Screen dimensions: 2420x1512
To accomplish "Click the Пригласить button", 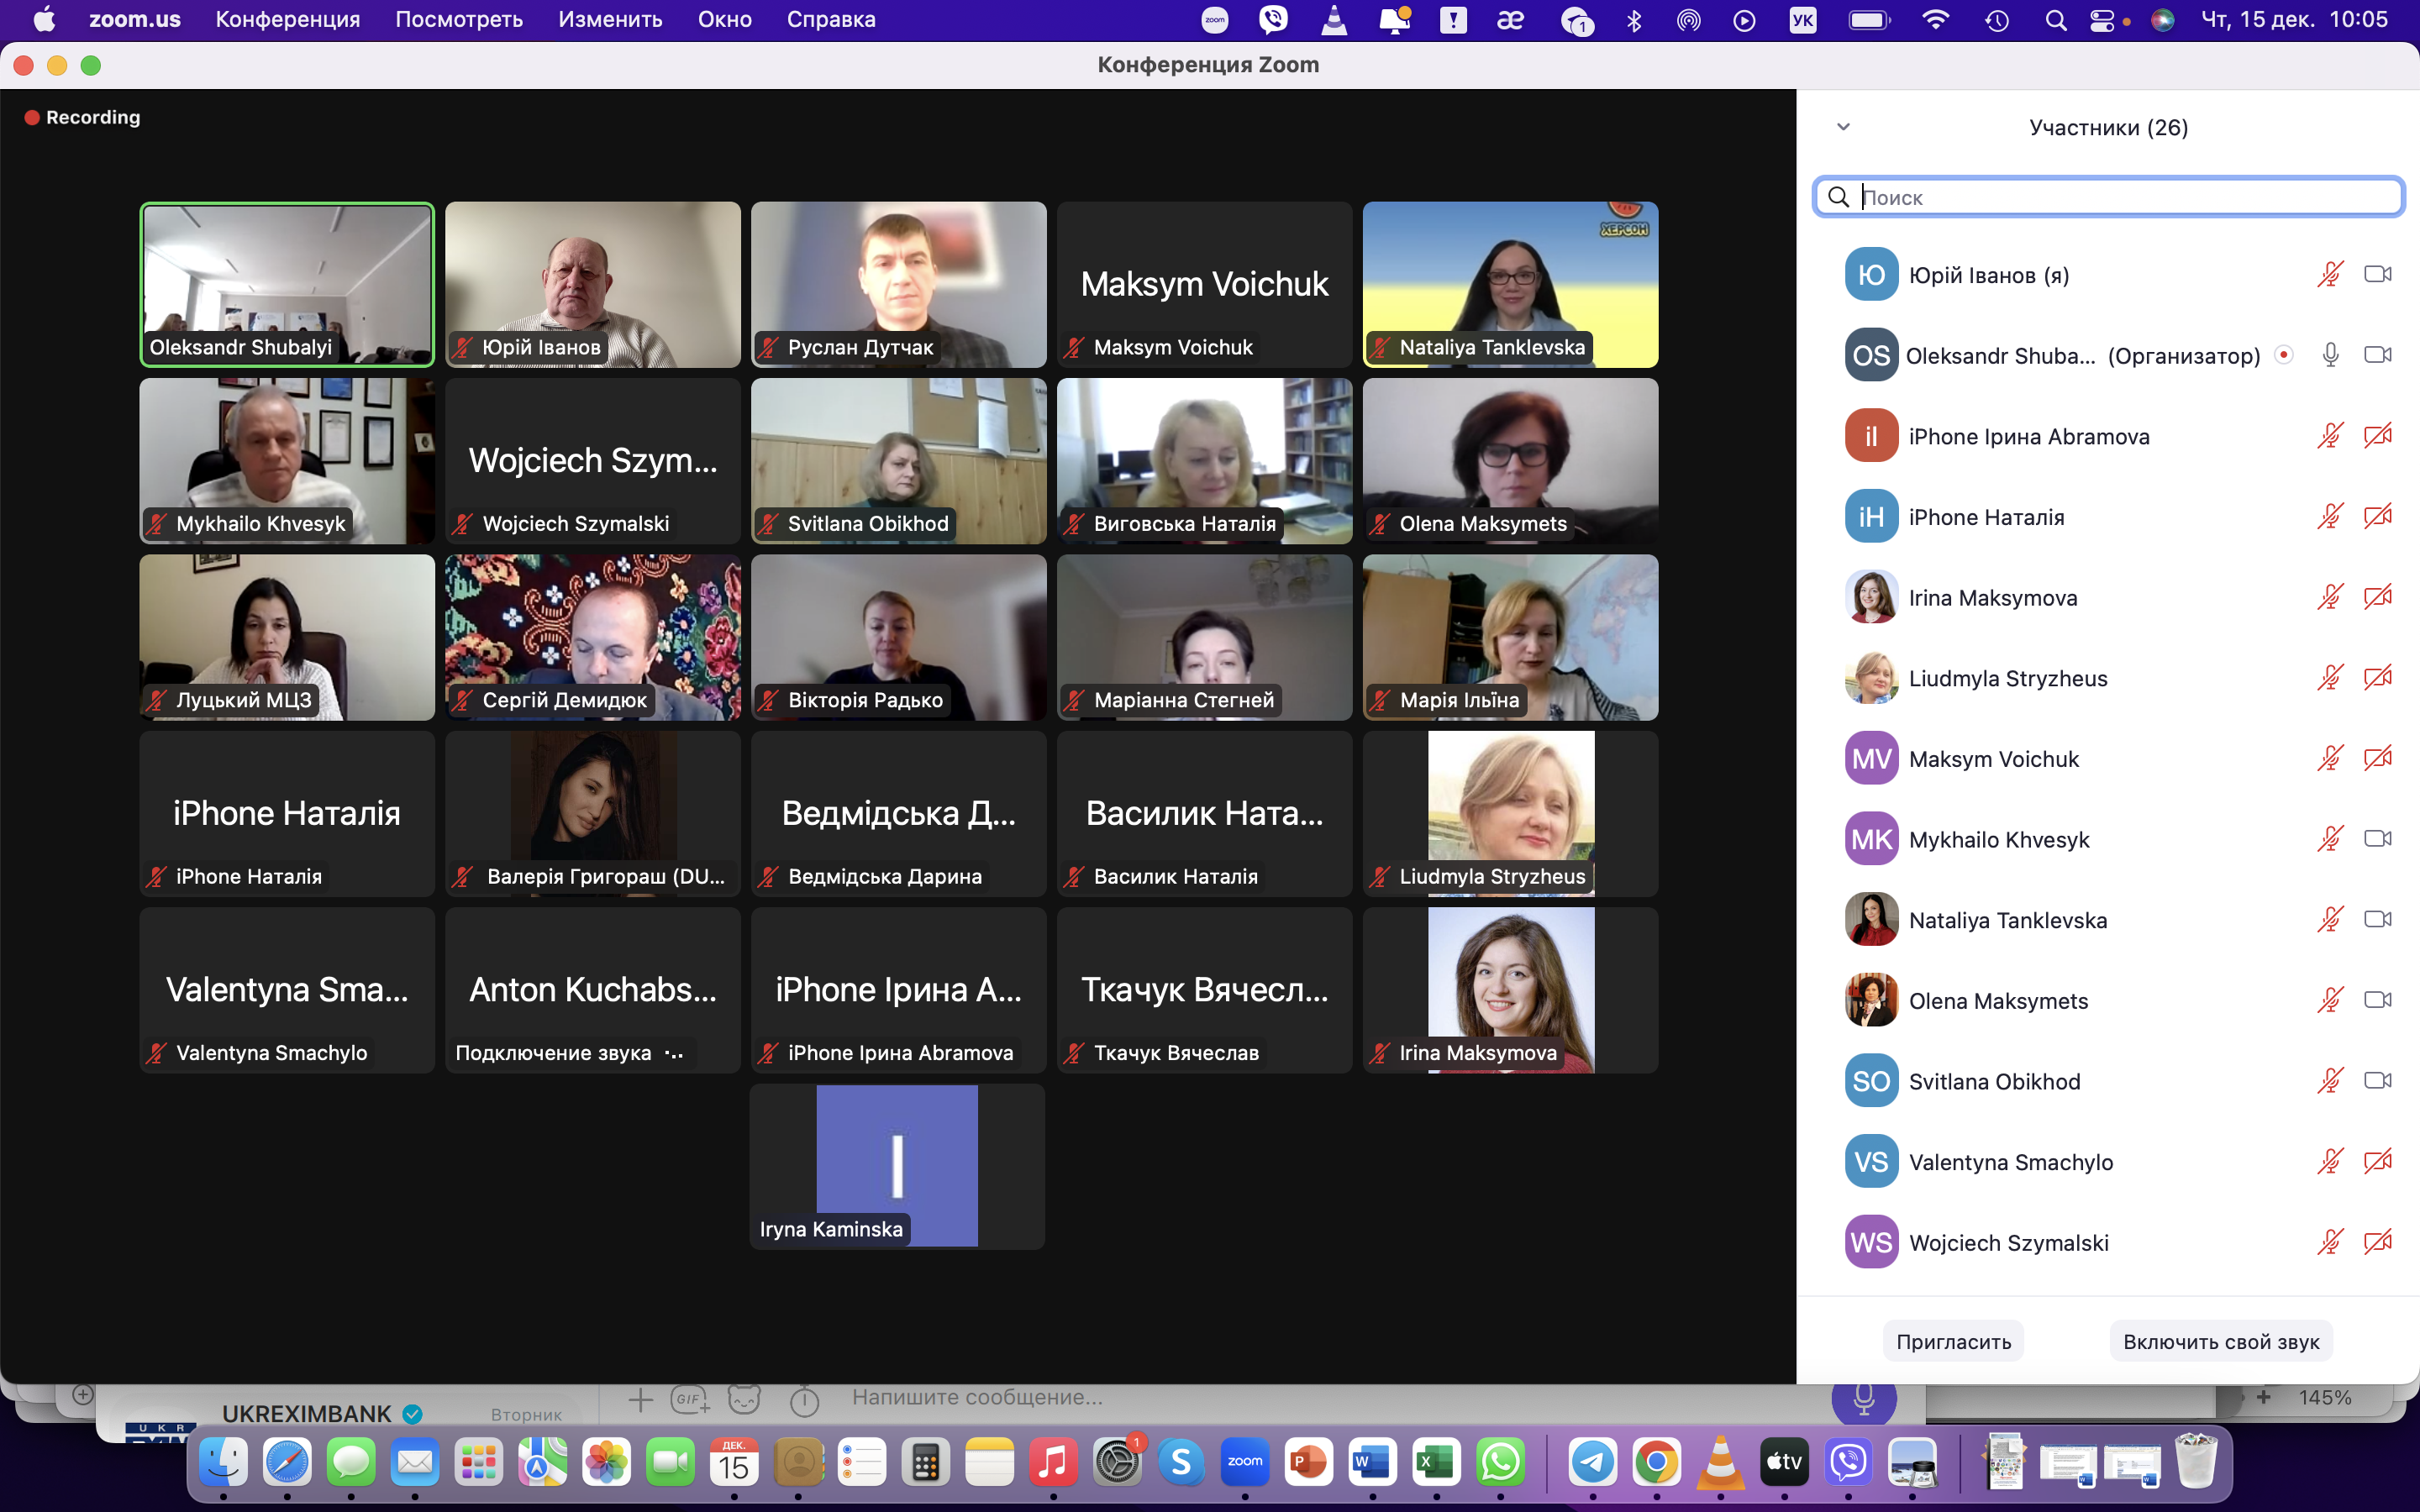I will (1953, 1342).
